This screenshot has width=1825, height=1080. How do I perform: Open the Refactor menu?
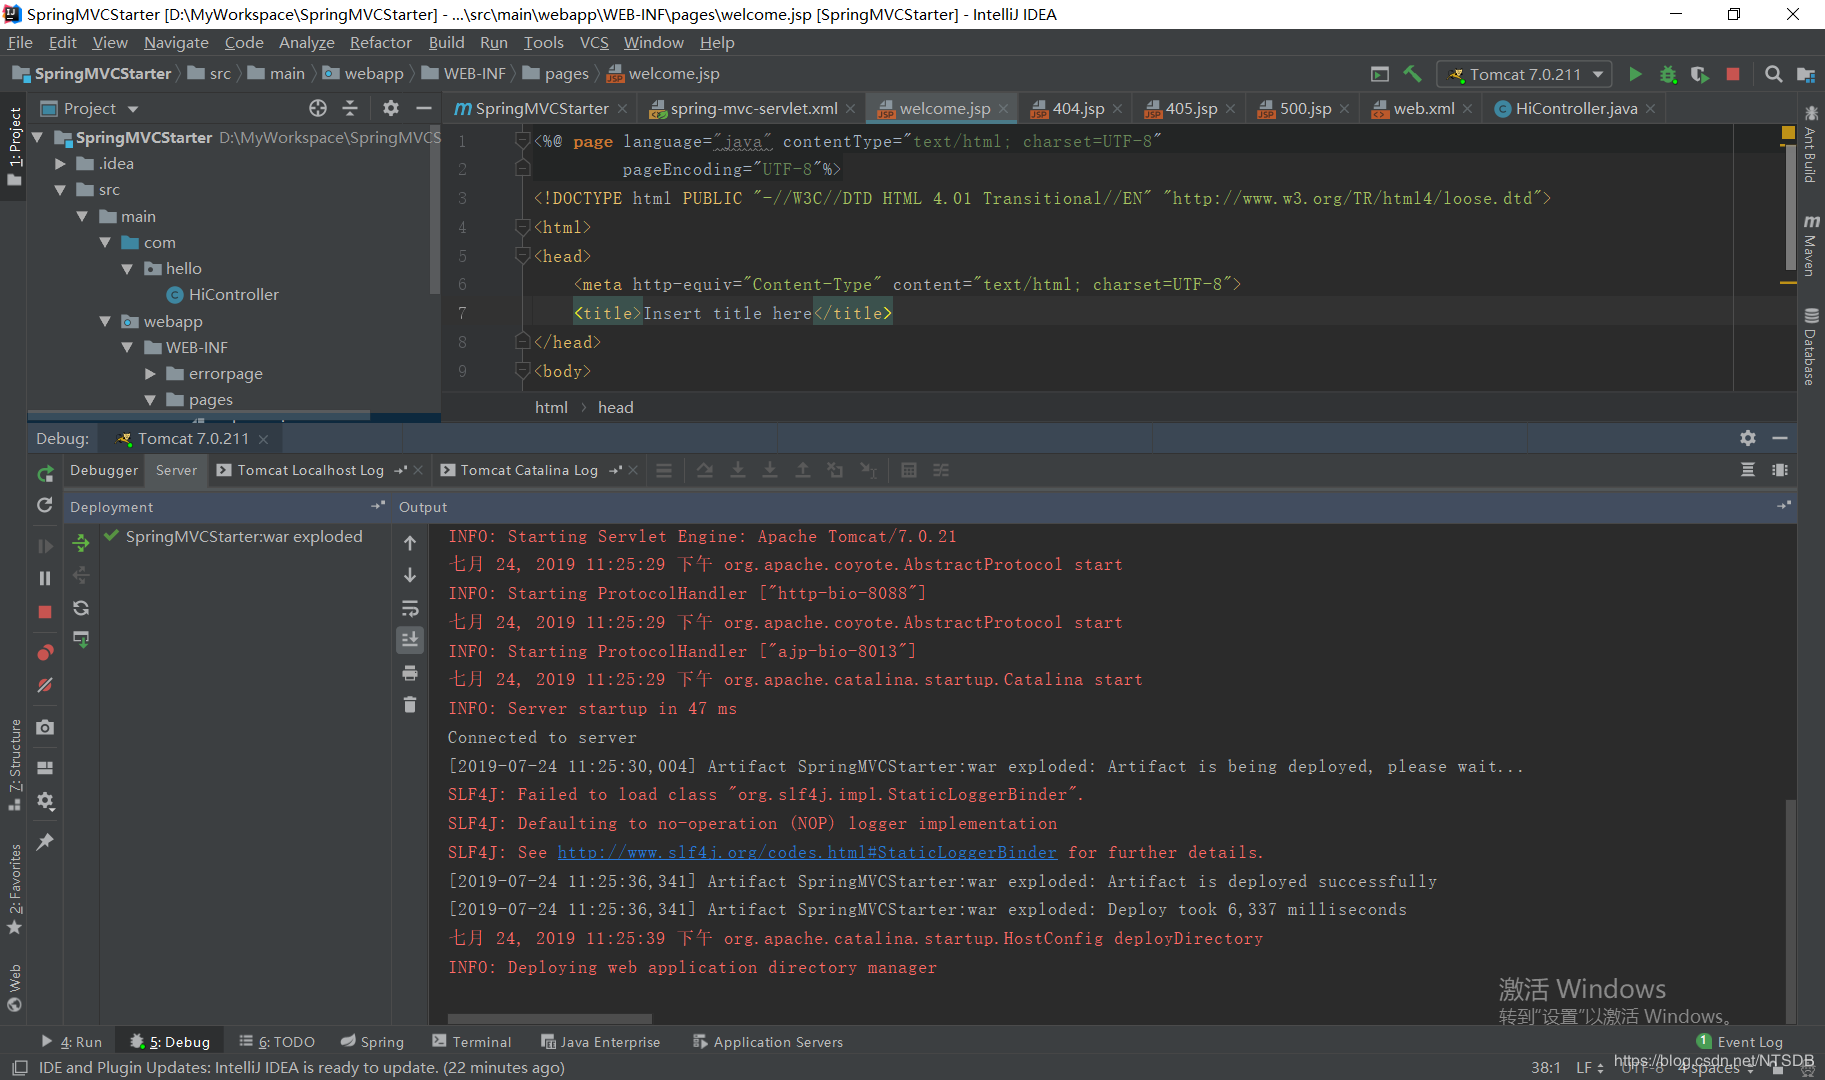380,42
